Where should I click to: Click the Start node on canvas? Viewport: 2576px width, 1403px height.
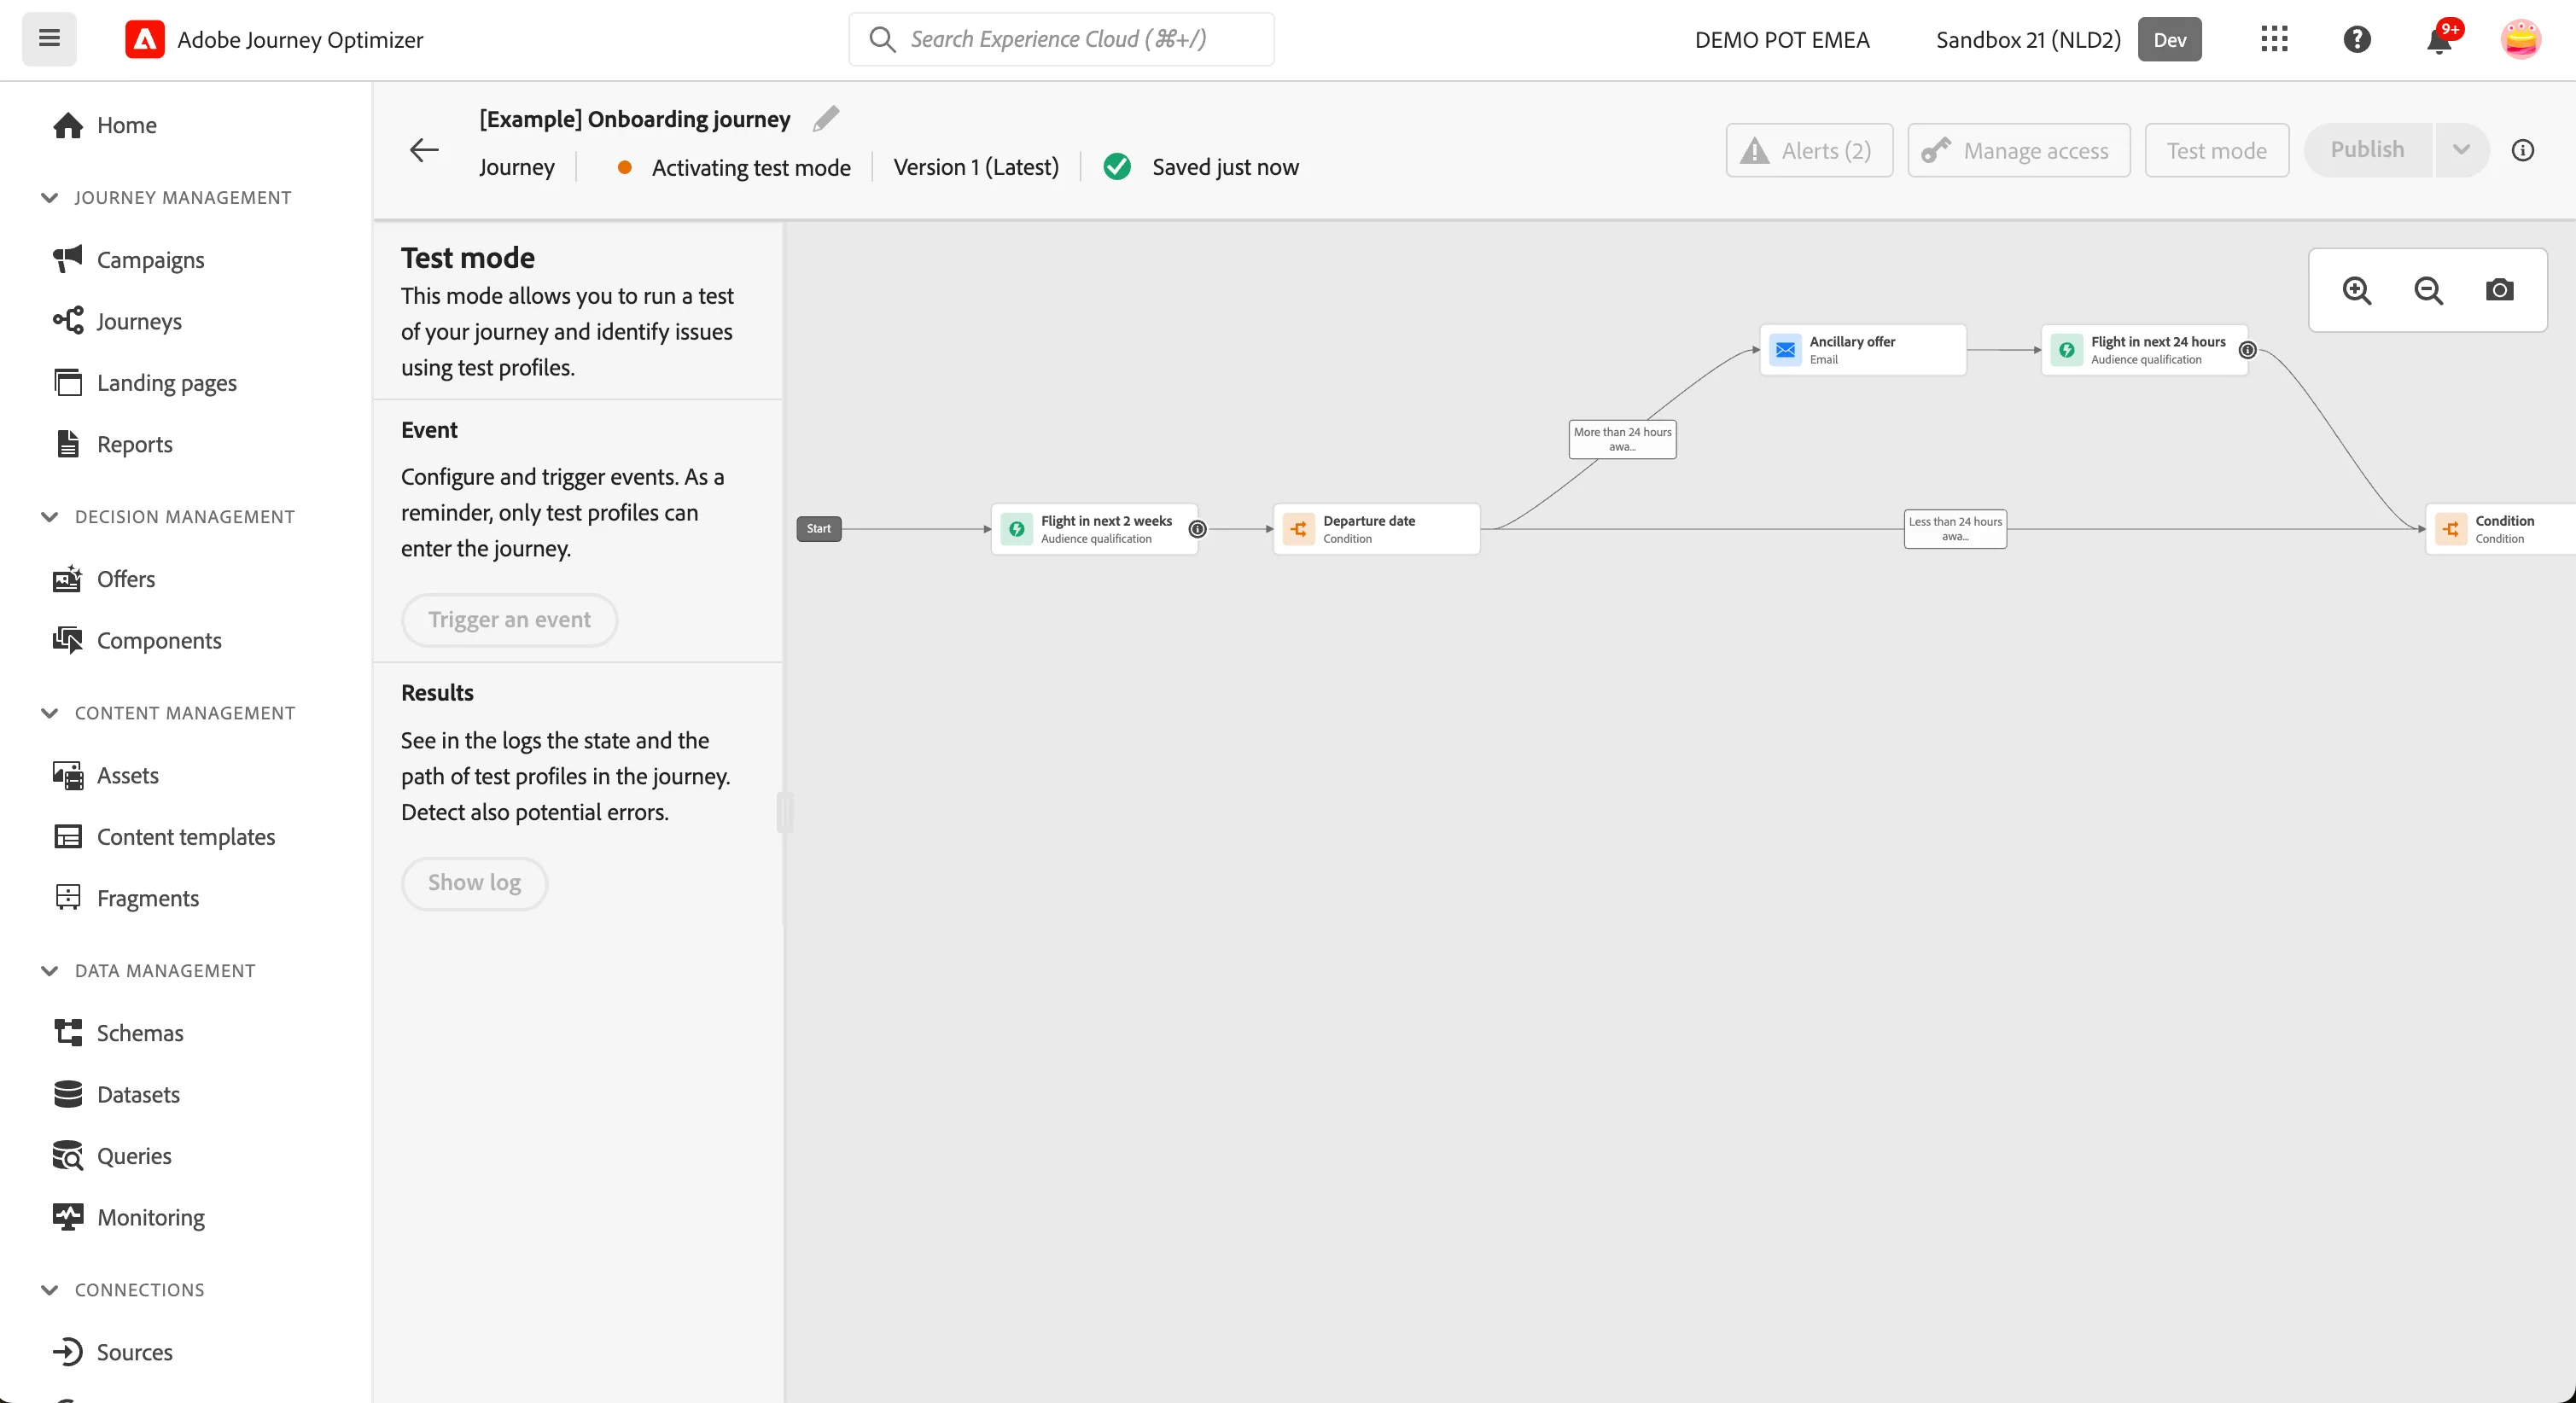click(819, 529)
